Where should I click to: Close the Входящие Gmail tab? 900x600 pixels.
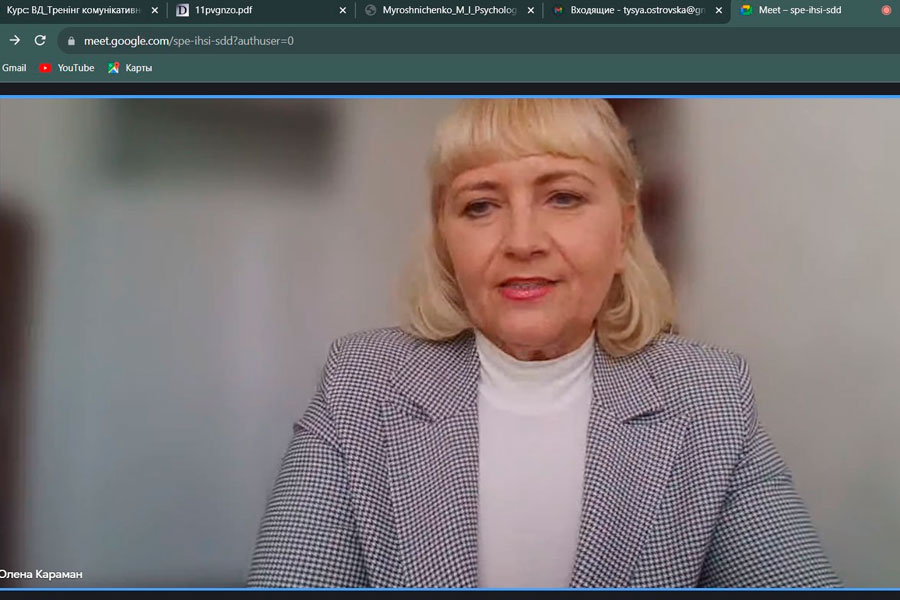pyautogui.click(x=718, y=10)
